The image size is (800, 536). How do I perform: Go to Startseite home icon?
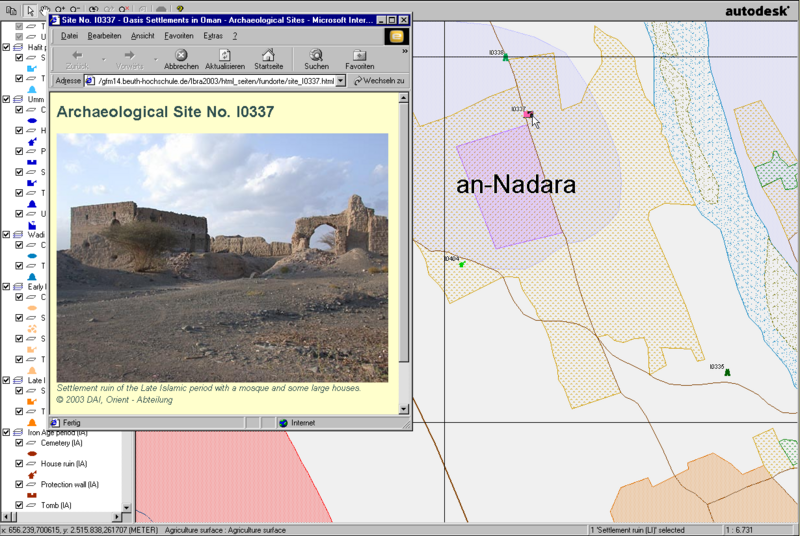click(268, 56)
